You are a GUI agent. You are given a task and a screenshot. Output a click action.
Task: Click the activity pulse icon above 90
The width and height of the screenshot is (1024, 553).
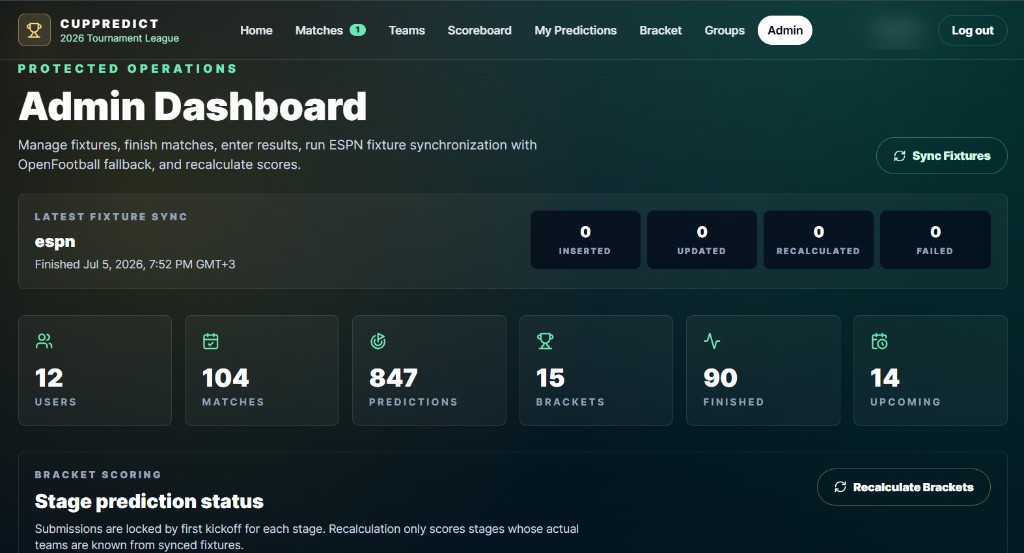712,341
